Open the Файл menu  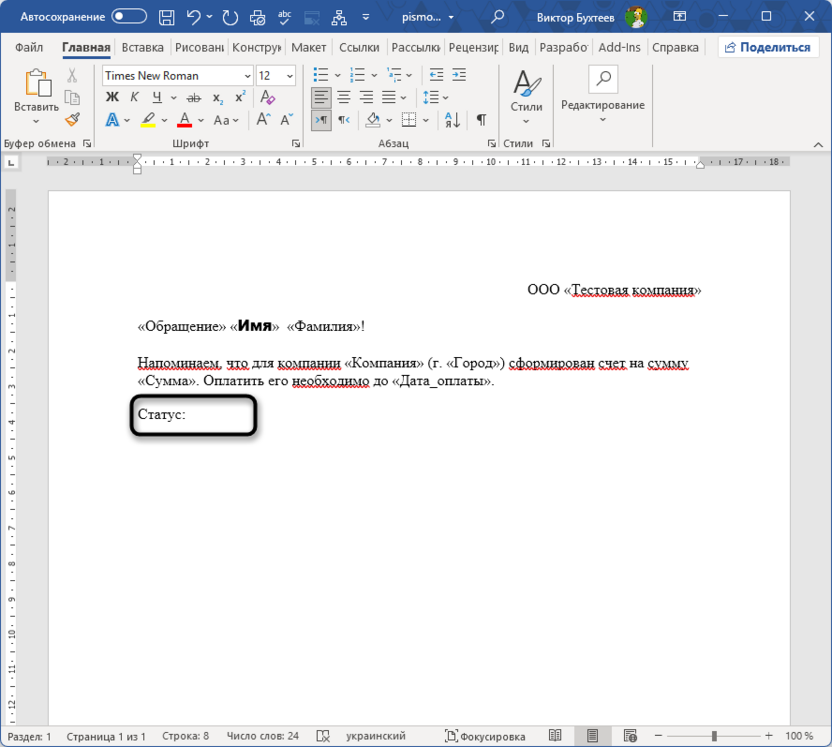[29, 47]
